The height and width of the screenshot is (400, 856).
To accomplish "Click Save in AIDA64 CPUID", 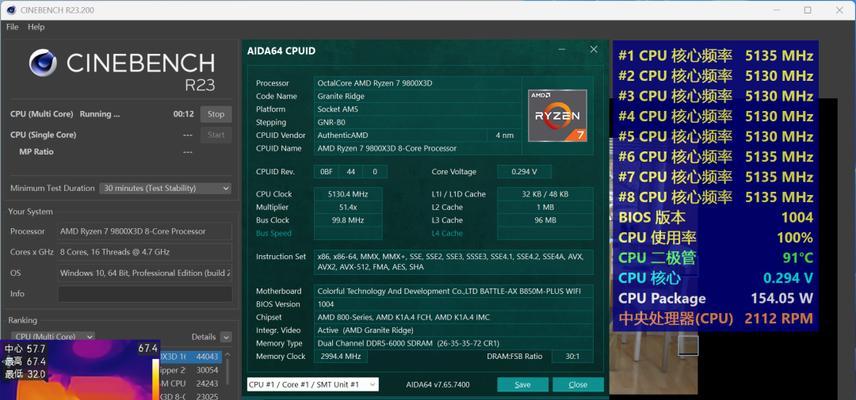I will pyautogui.click(x=522, y=384).
